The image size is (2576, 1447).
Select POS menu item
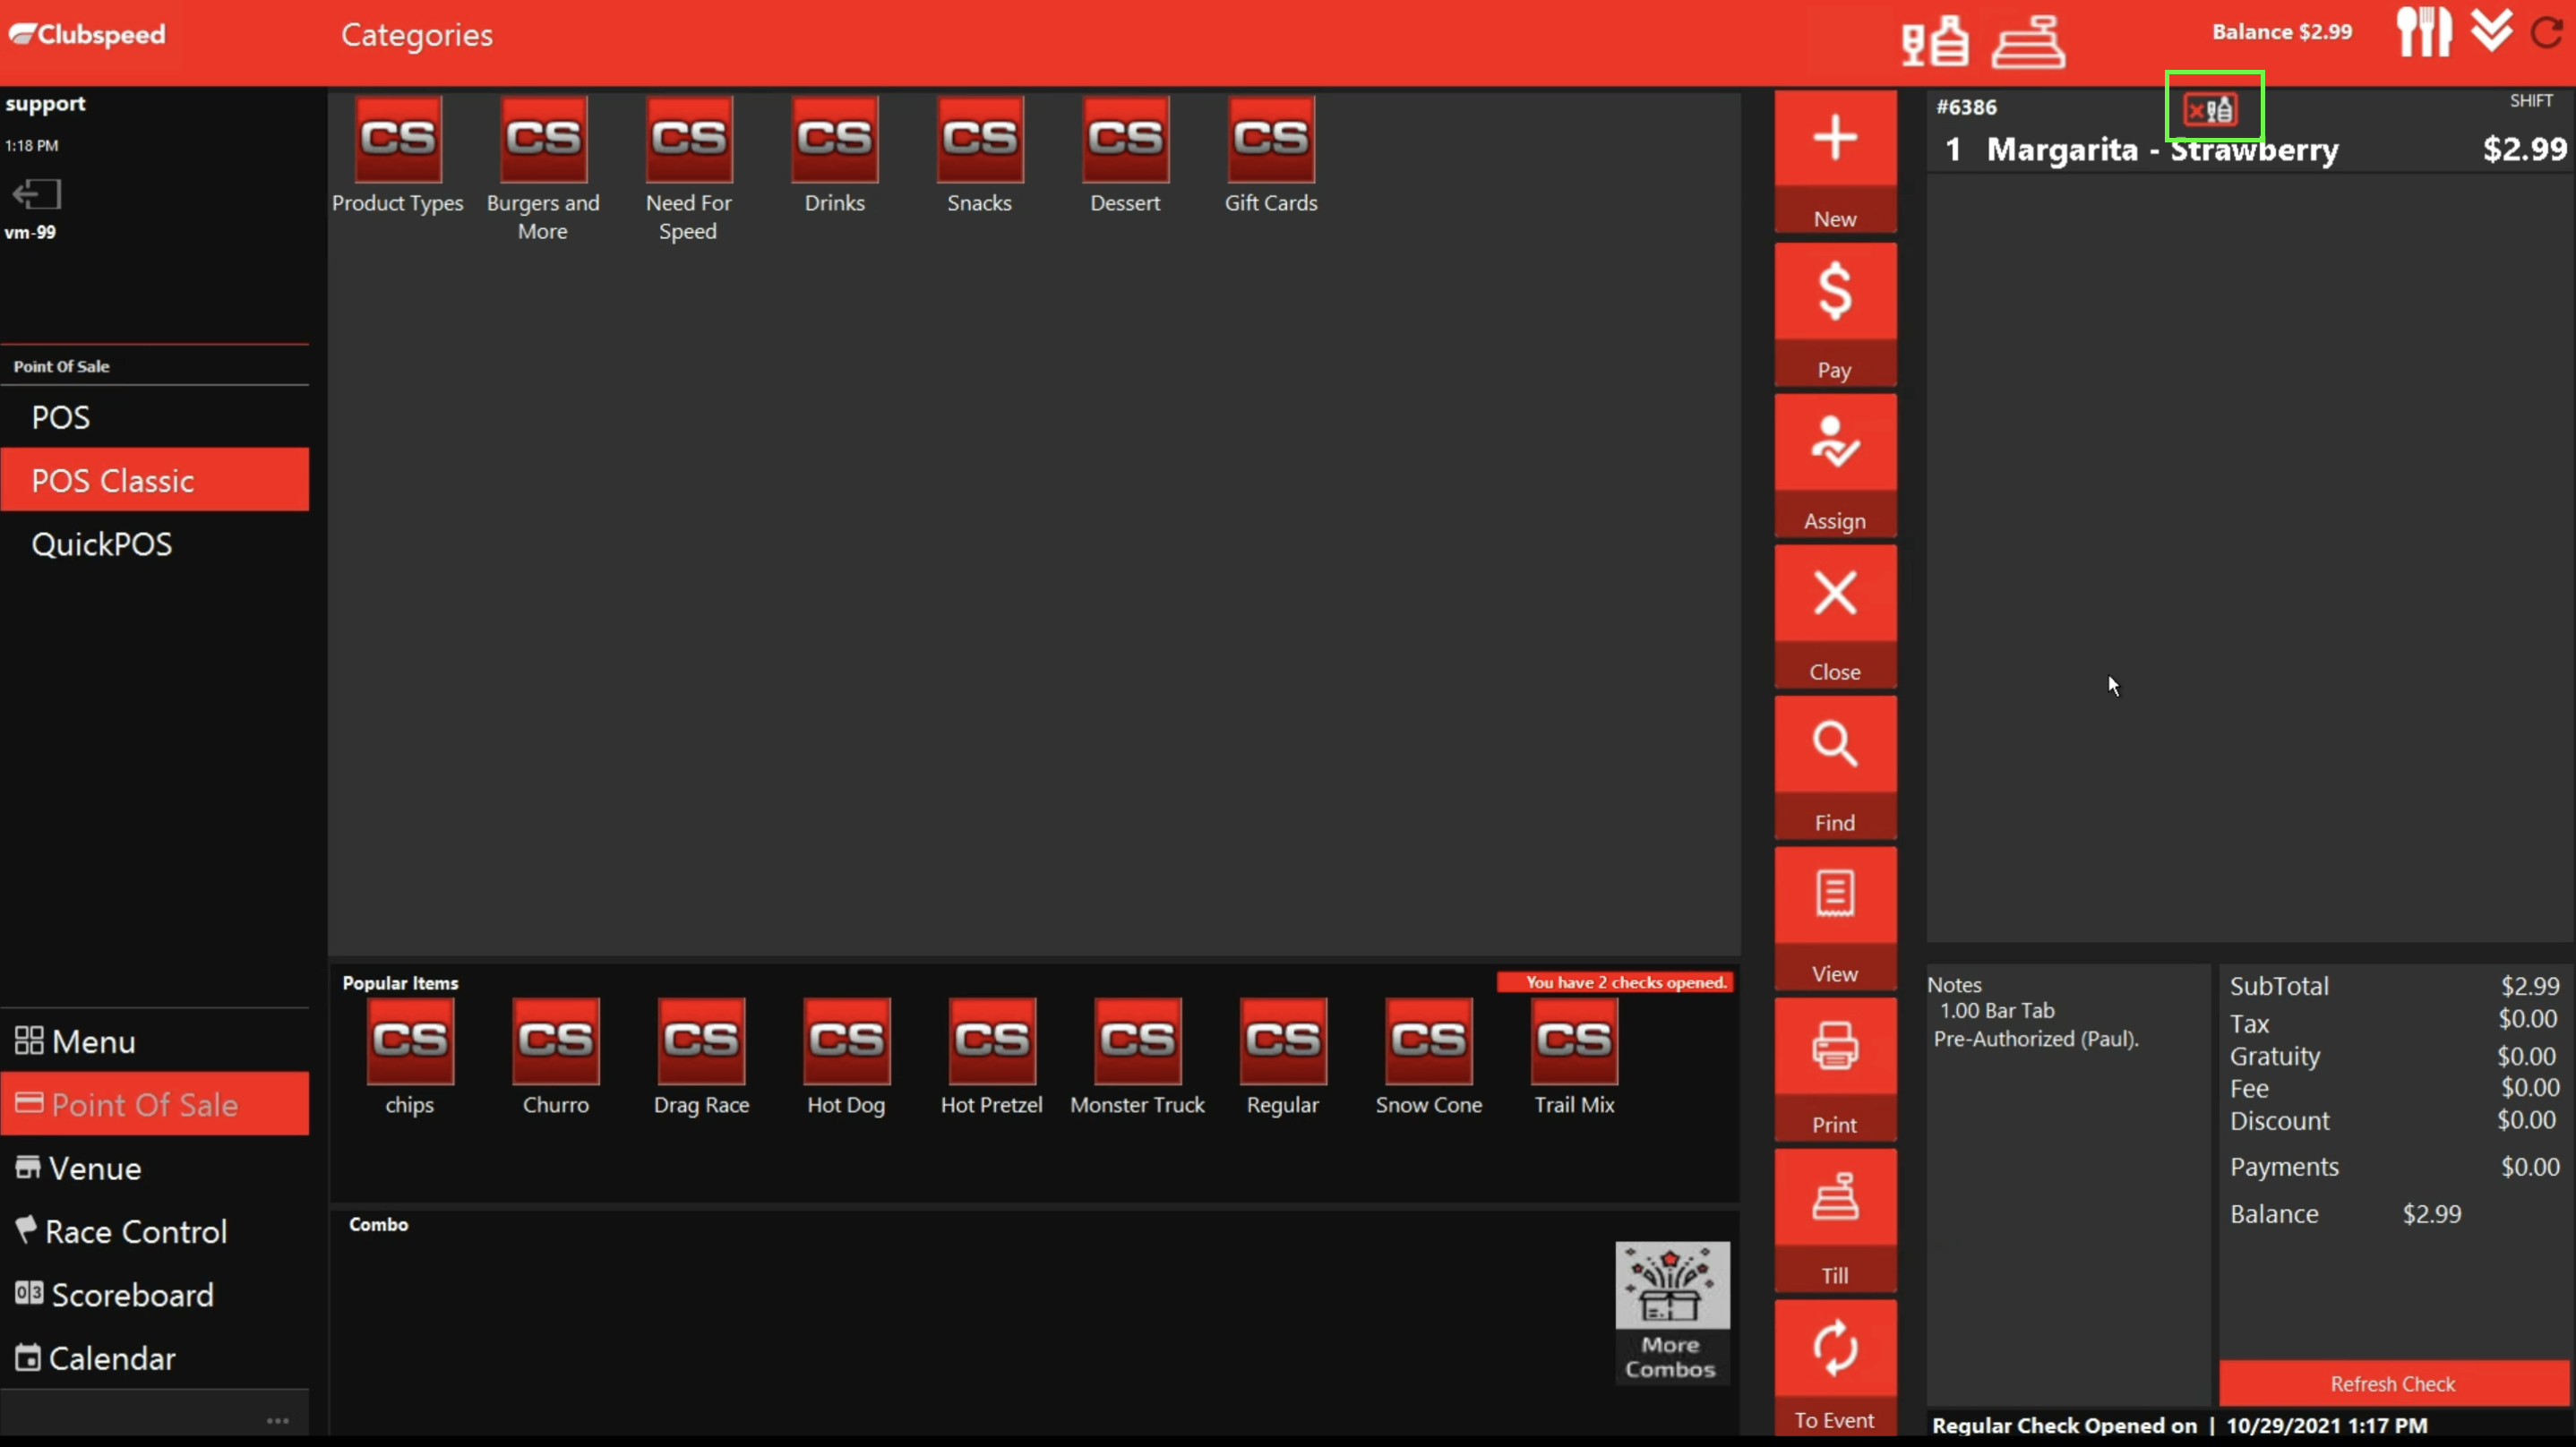(61, 417)
